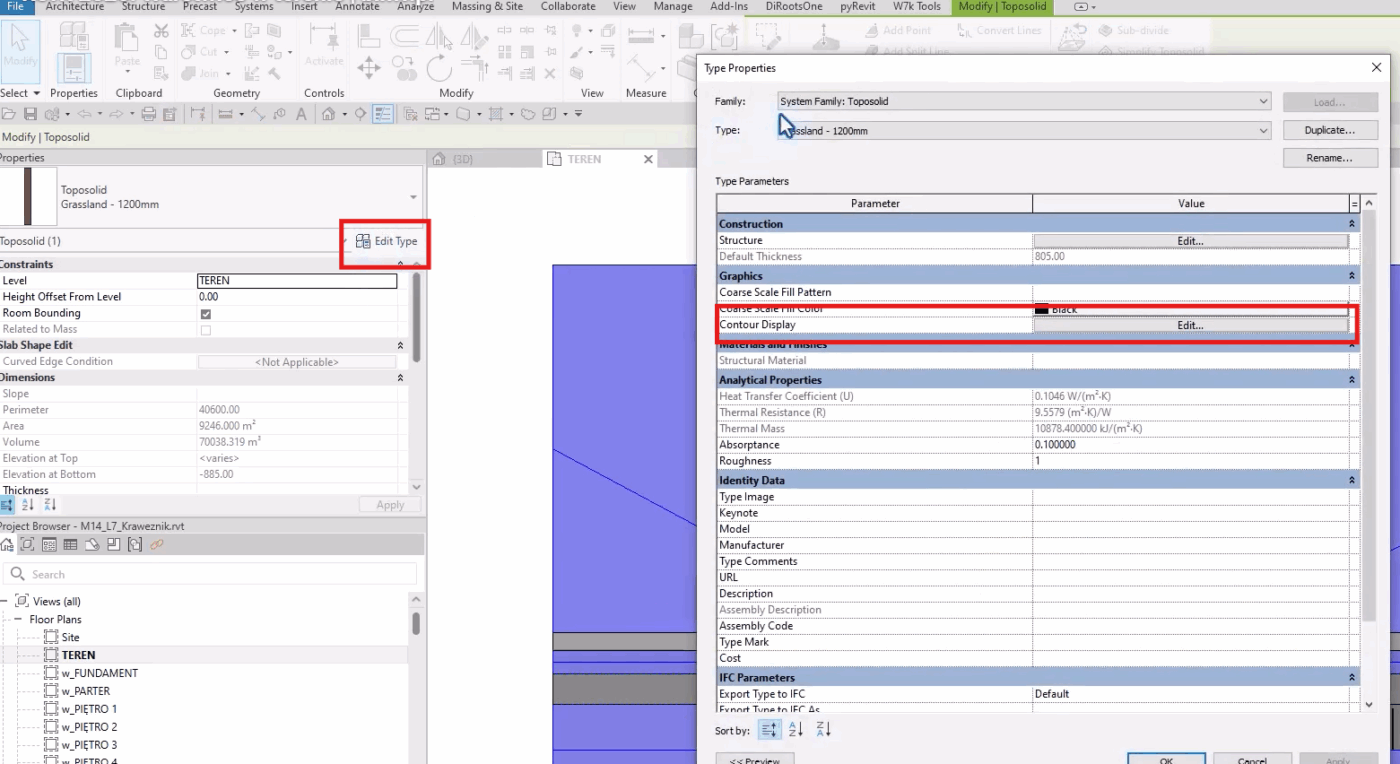Click the Duplicate... button
1400x764 pixels.
[1330, 130]
